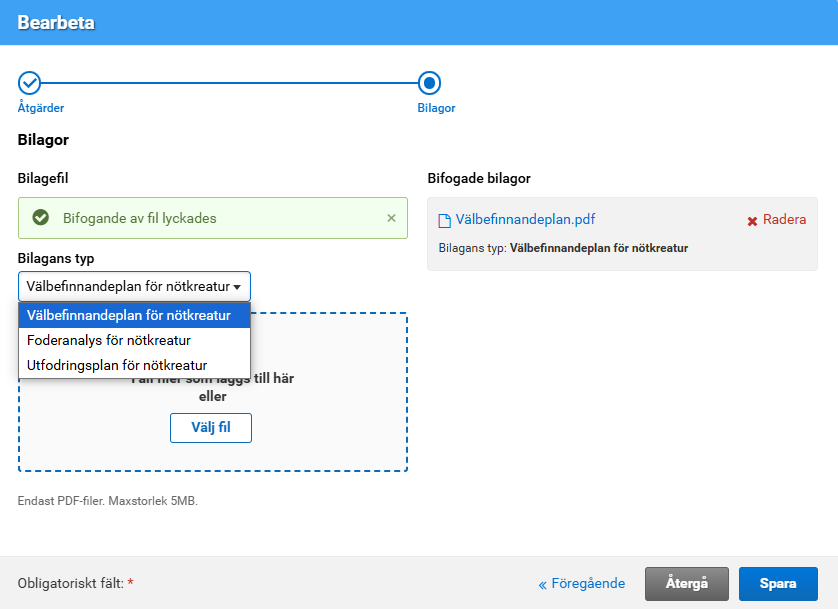This screenshot has width=838, height=609.
Task: Save with the blue 'Spara' button
Action: (778, 584)
